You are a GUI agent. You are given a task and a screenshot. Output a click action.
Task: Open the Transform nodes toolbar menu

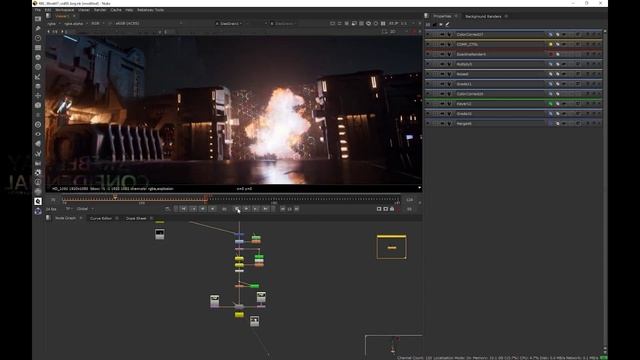(x=38, y=96)
